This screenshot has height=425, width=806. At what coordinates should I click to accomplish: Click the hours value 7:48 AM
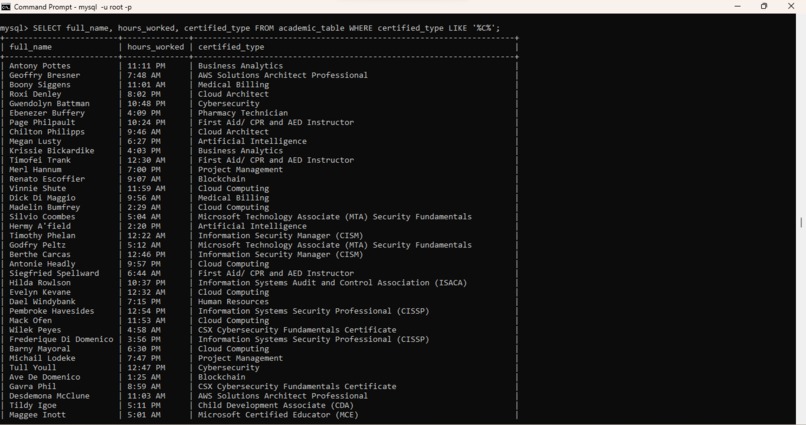(x=143, y=75)
